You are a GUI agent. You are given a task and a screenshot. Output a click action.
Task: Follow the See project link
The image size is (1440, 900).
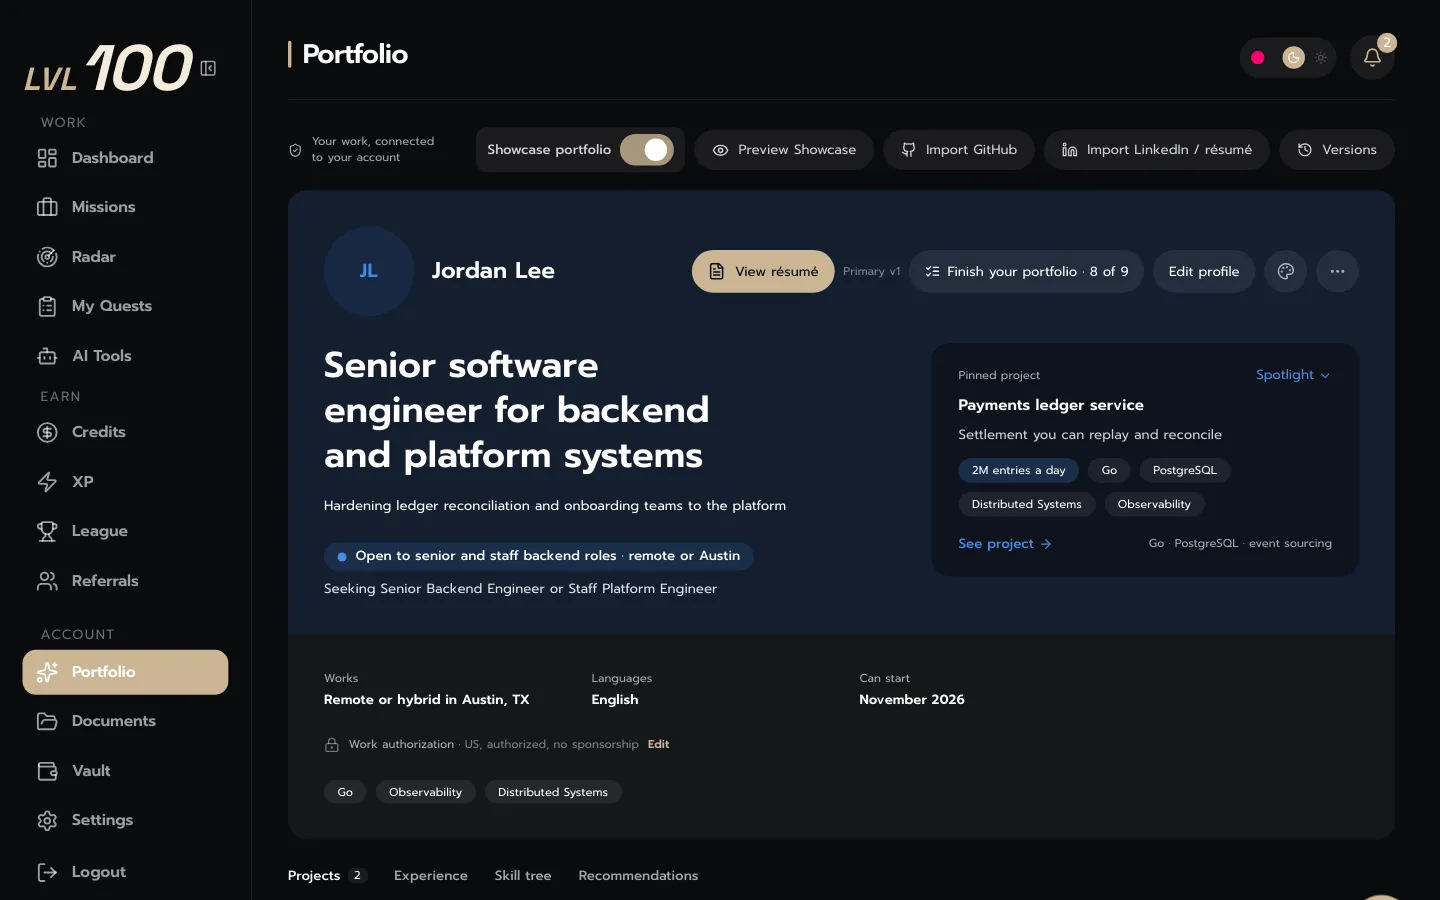click(1005, 544)
